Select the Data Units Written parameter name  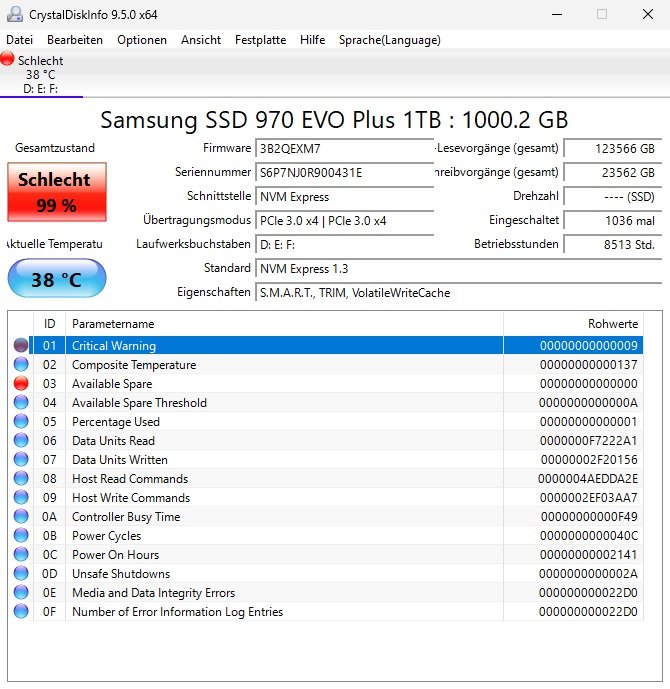120,460
